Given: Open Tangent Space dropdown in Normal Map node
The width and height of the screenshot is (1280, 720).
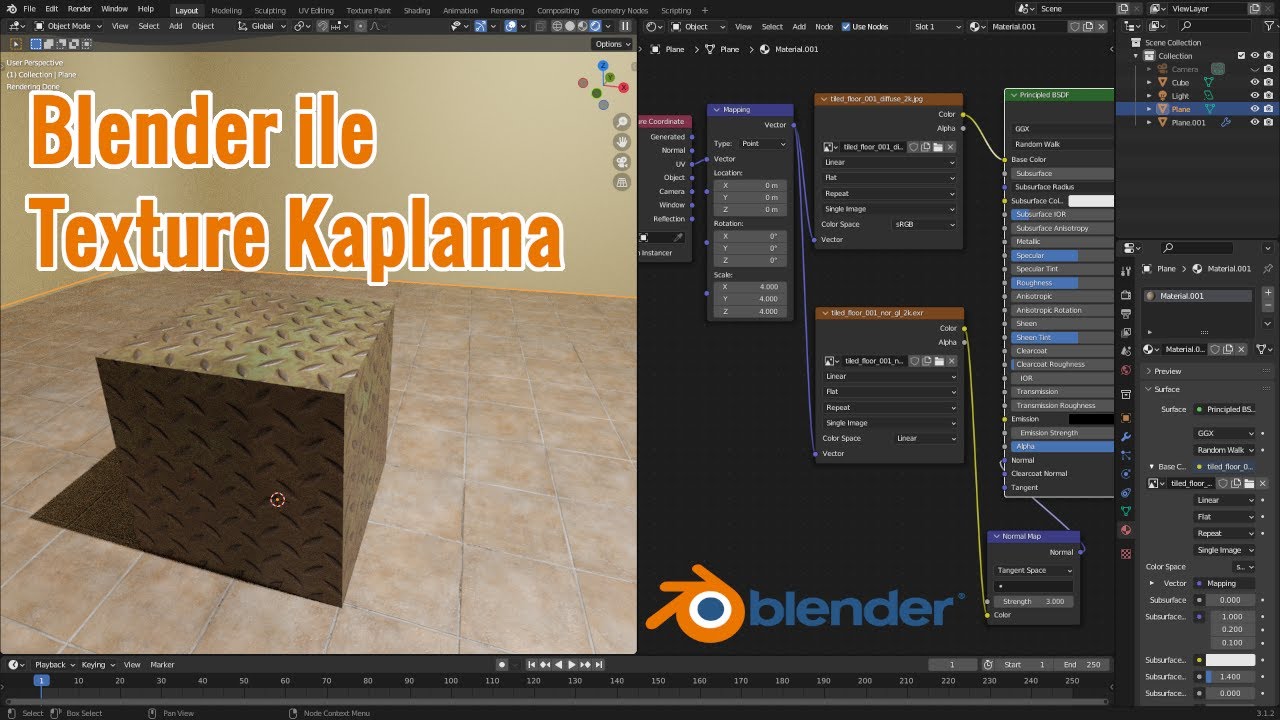Looking at the screenshot, I should 1034,570.
